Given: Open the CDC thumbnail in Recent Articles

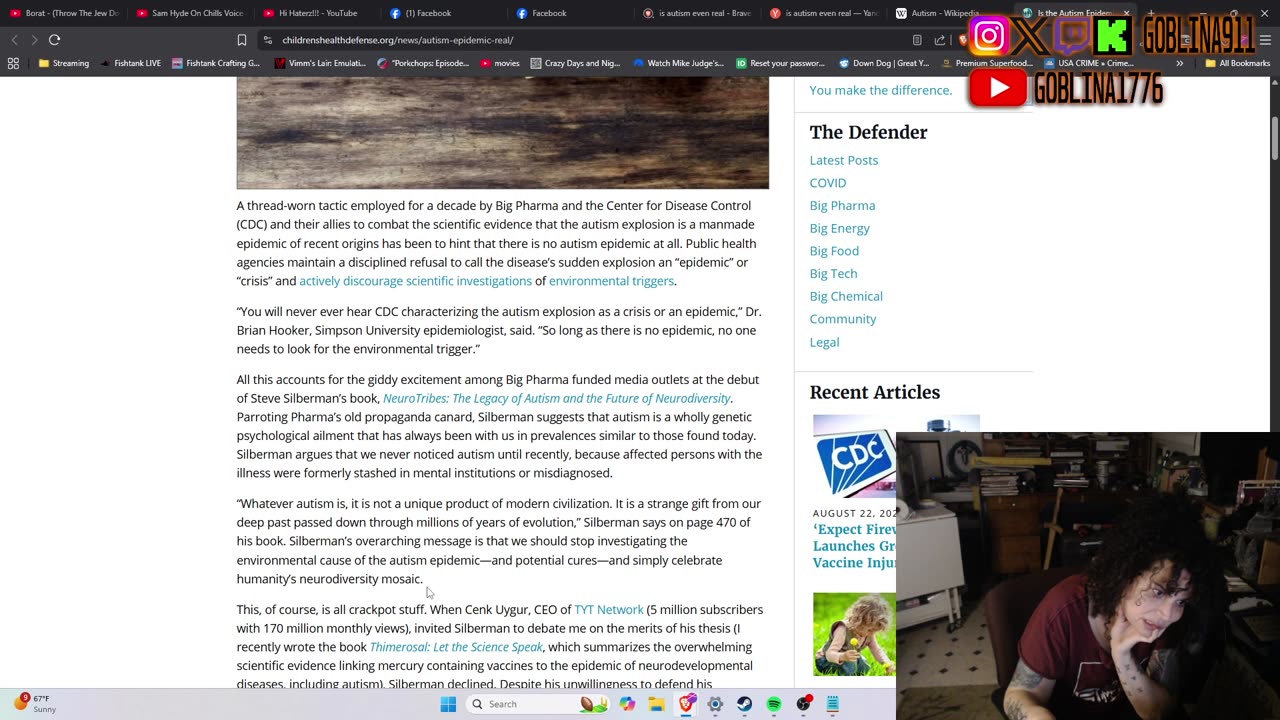Looking at the screenshot, I should pyautogui.click(x=854, y=457).
